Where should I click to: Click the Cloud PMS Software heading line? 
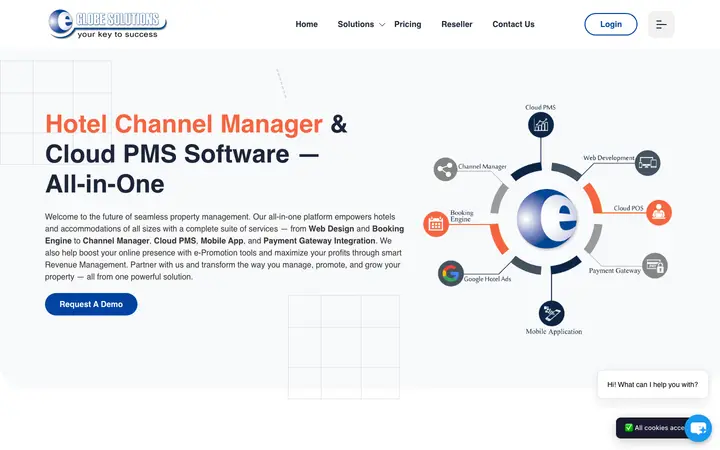click(182, 154)
